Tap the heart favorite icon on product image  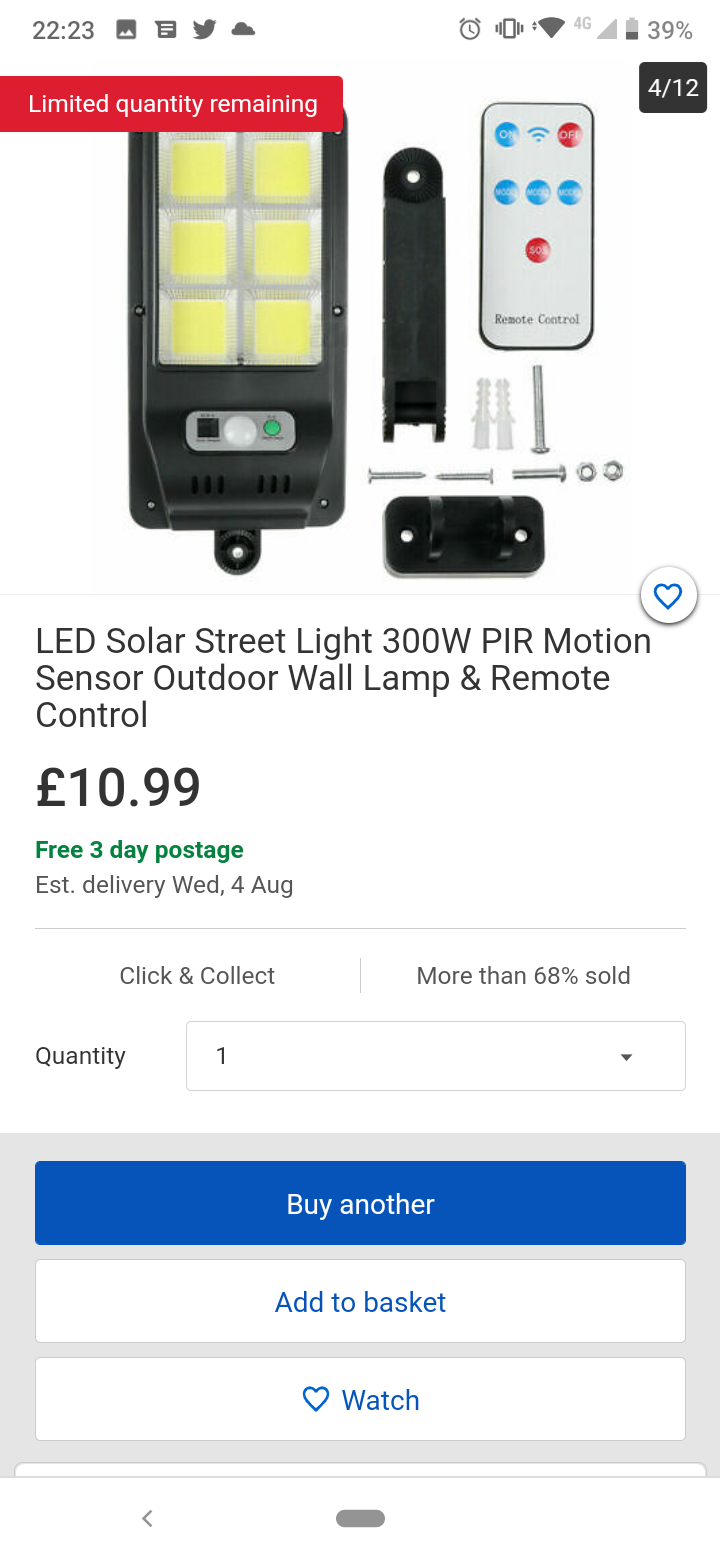tap(668, 597)
